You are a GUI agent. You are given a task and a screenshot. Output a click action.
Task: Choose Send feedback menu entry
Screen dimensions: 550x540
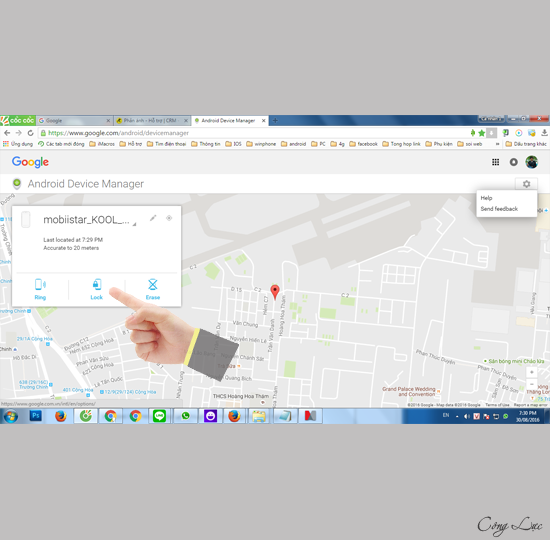pos(499,209)
